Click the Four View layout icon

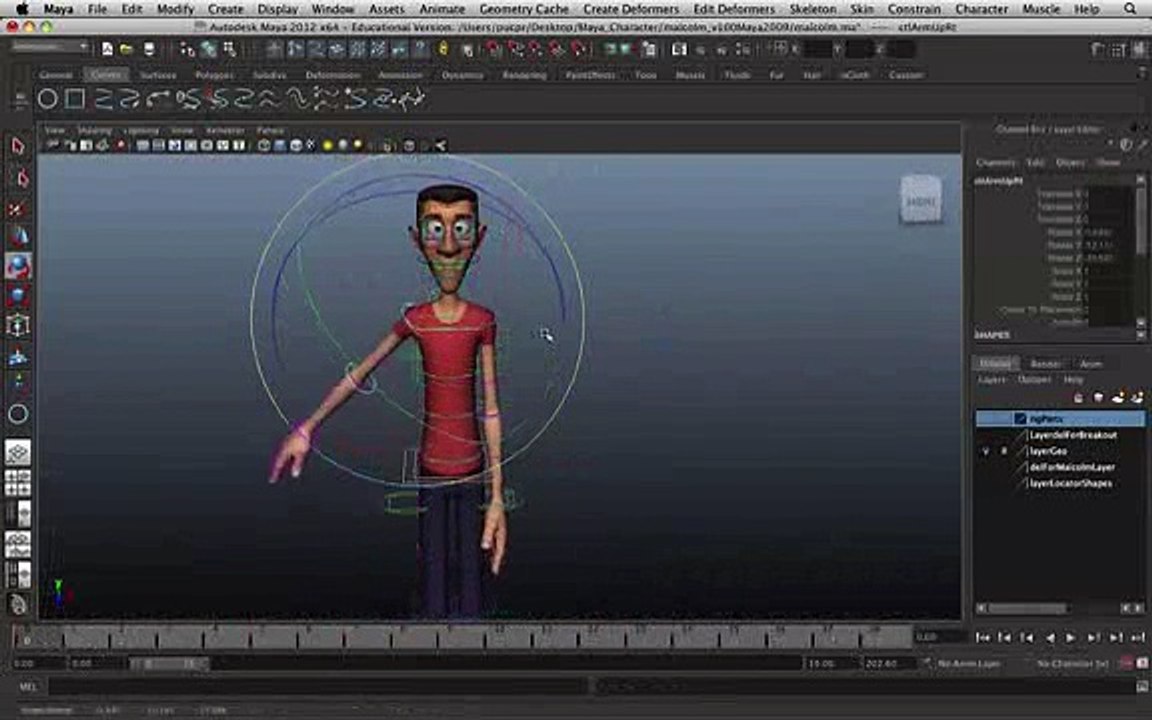click(18, 483)
